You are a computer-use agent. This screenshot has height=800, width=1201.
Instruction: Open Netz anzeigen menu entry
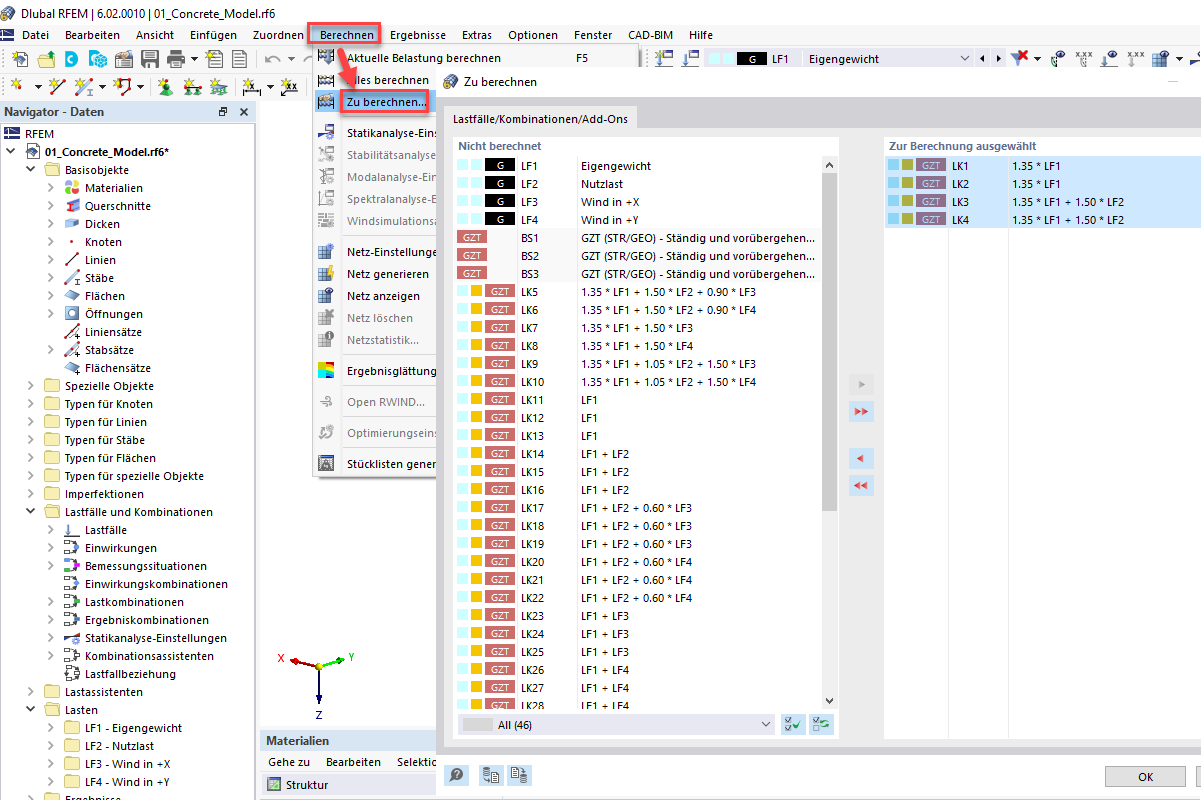(383, 296)
